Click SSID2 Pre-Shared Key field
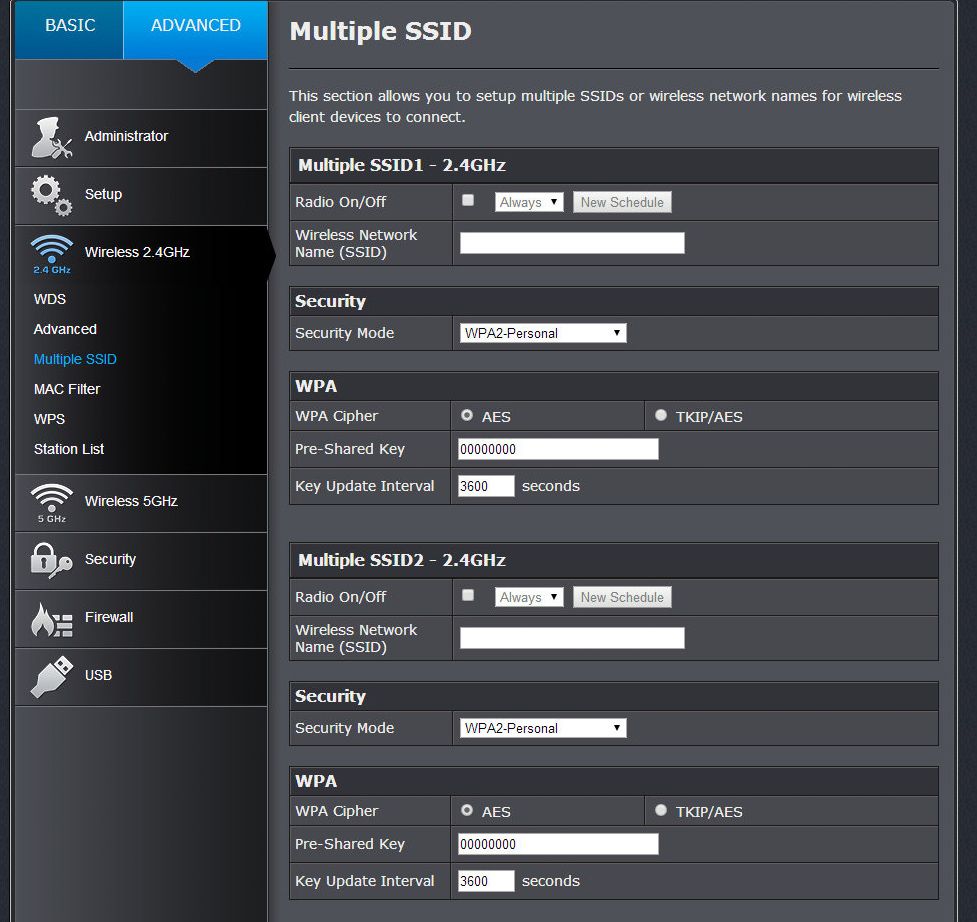This screenshot has height=922, width=977. 558,844
